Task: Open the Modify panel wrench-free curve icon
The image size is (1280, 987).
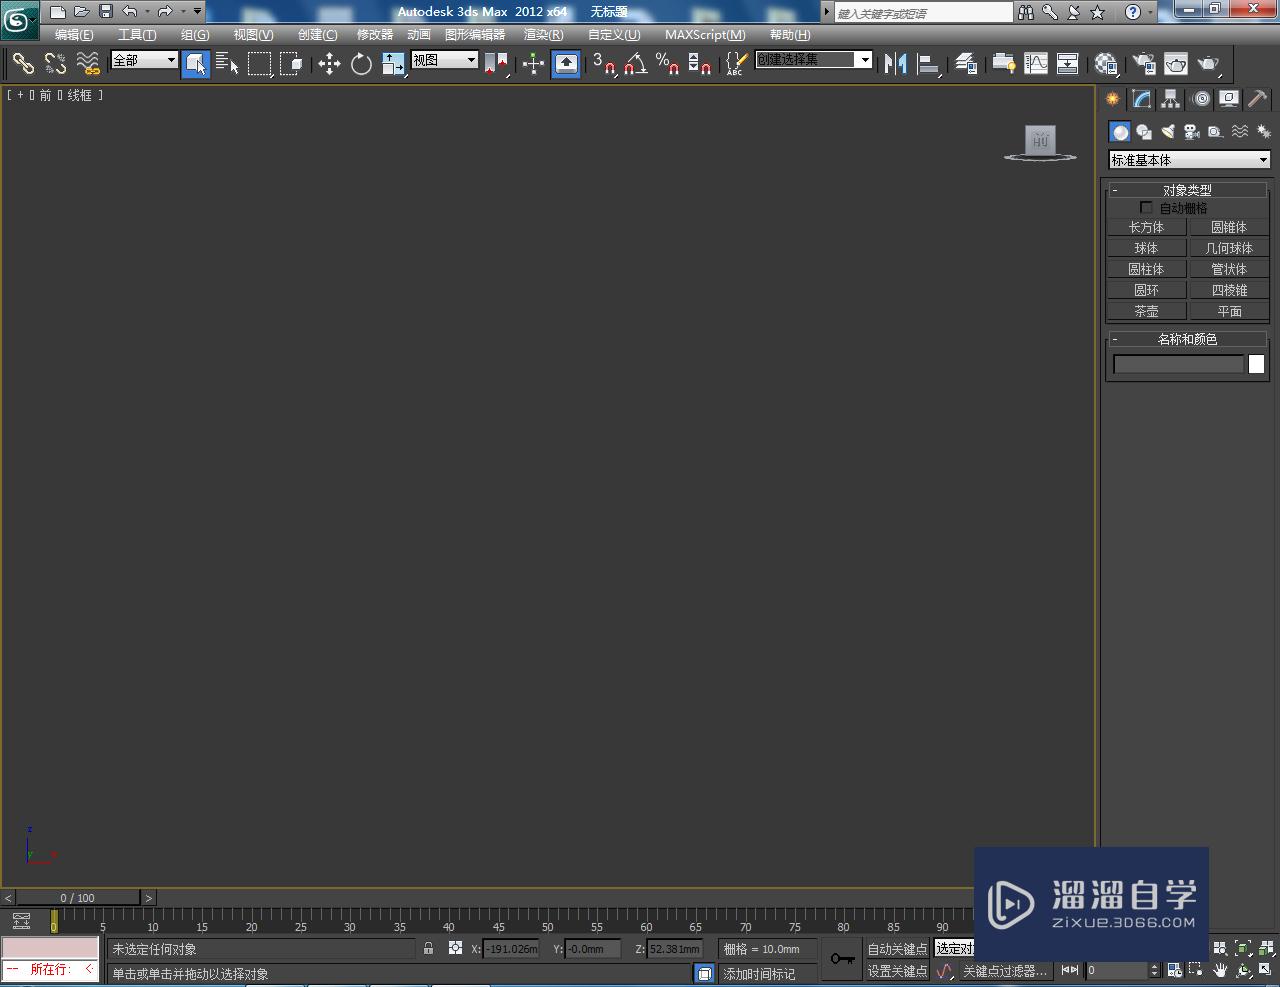Action: click(x=1140, y=98)
